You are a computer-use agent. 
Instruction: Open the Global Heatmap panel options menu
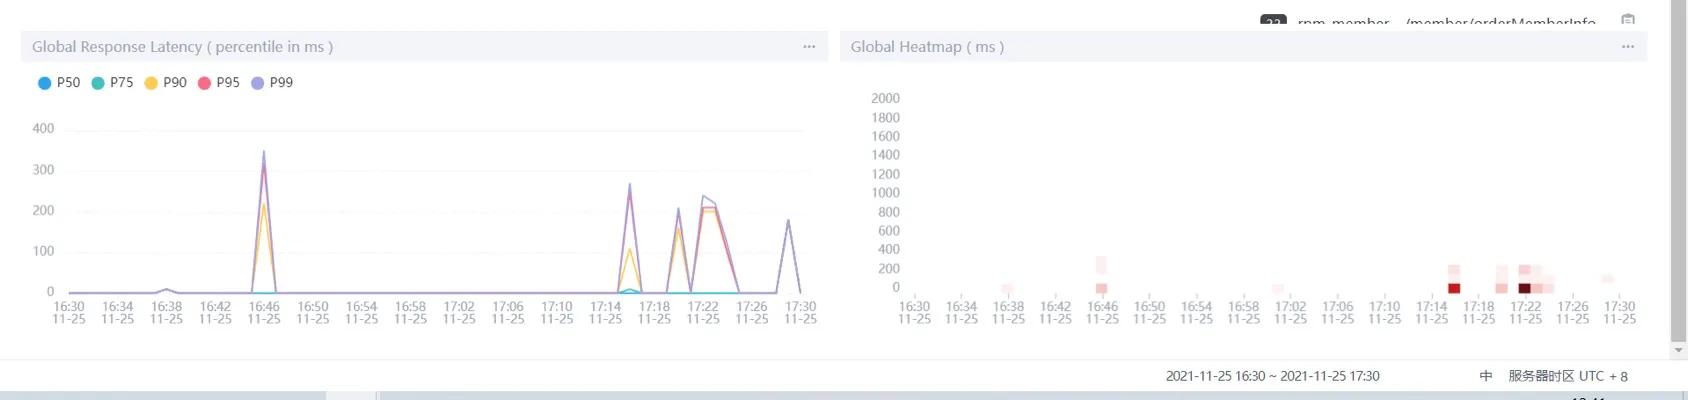[x=1628, y=47]
